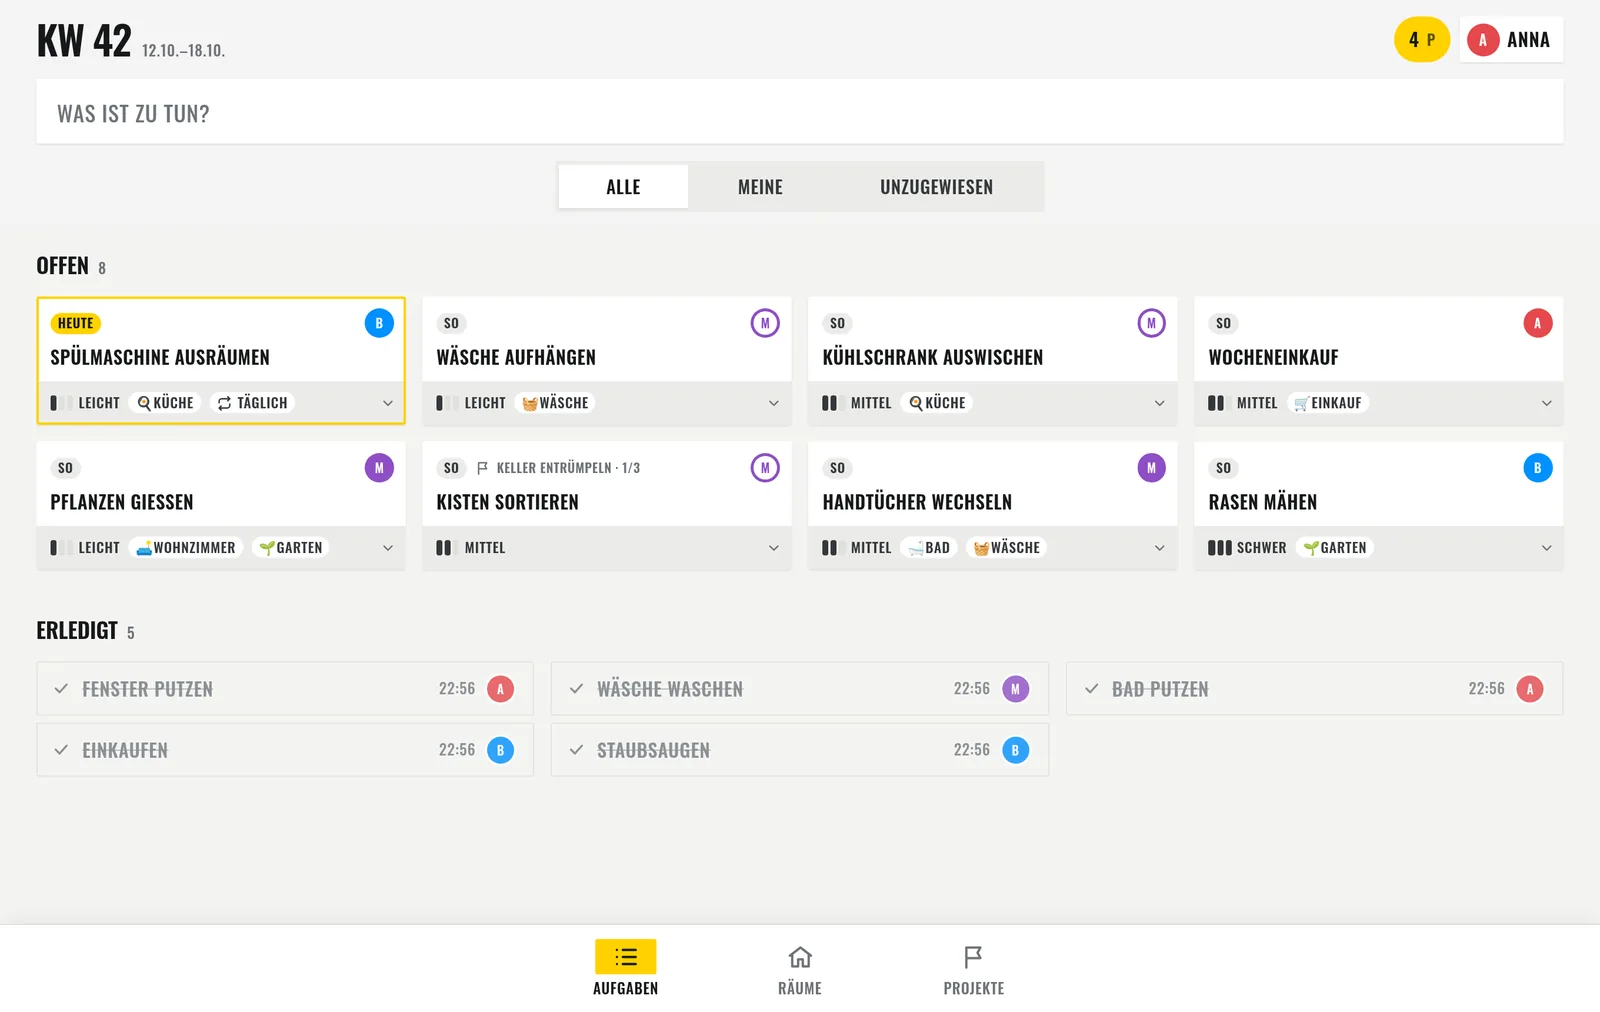Image resolution: width=1600 pixels, height=1012 pixels.
Task: Click the Täglich repeat tag on Spülmaschine card
Action: click(252, 403)
